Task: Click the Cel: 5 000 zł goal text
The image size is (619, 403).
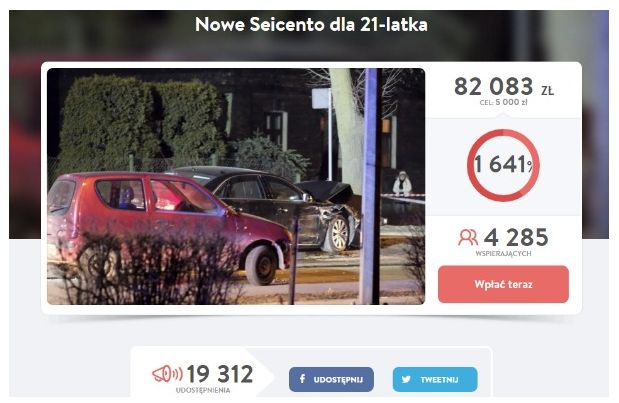Action: coord(503,102)
